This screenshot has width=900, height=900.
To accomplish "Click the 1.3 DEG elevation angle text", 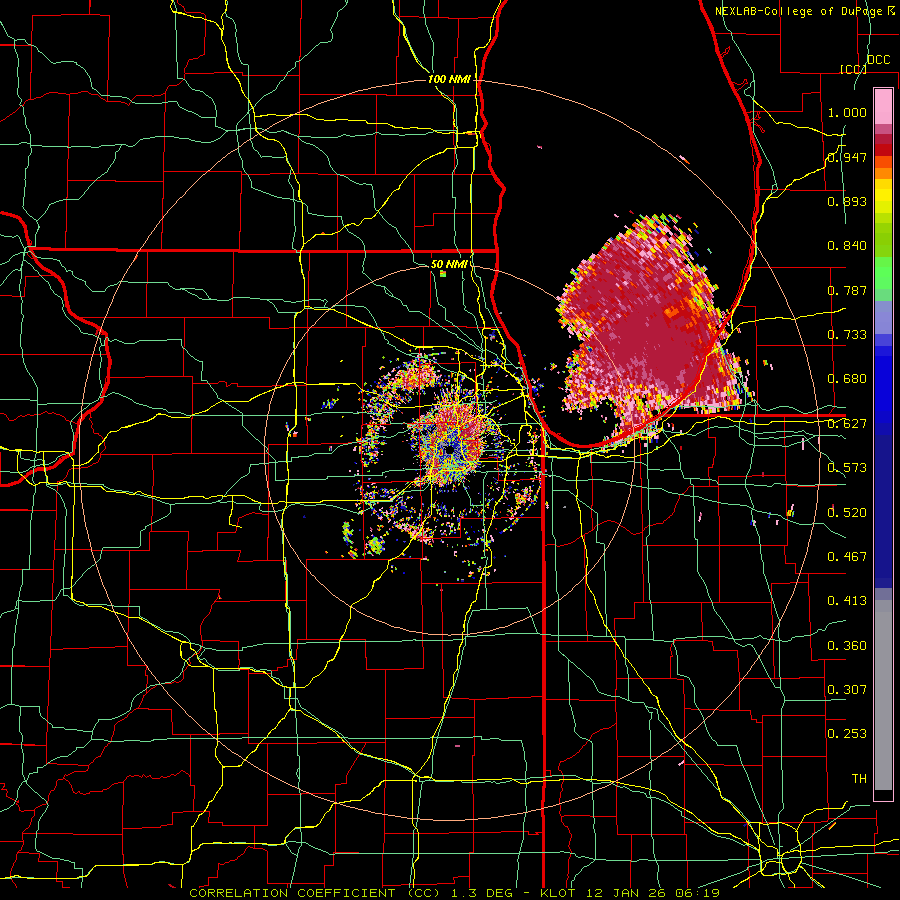I will (x=480, y=893).
